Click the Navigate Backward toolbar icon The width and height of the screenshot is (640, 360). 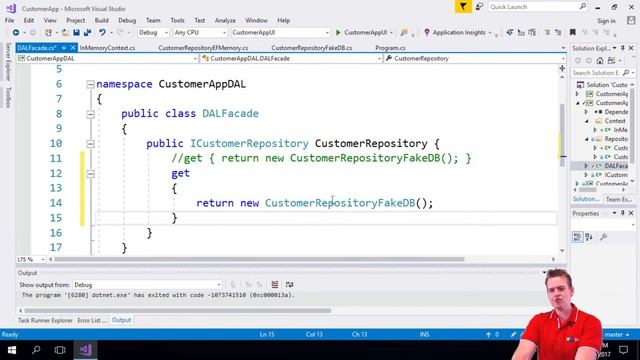tap(16, 32)
